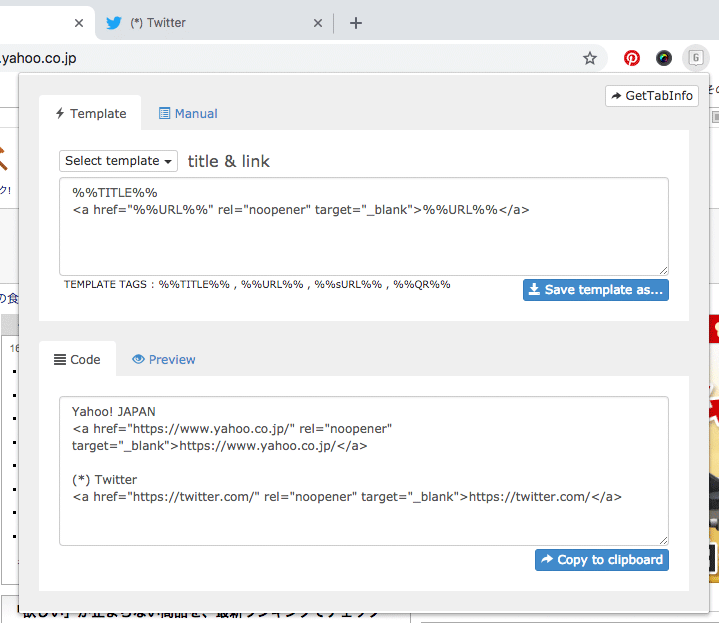
Task: Open the Pinterest extension icon
Action: (x=632, y=58)
